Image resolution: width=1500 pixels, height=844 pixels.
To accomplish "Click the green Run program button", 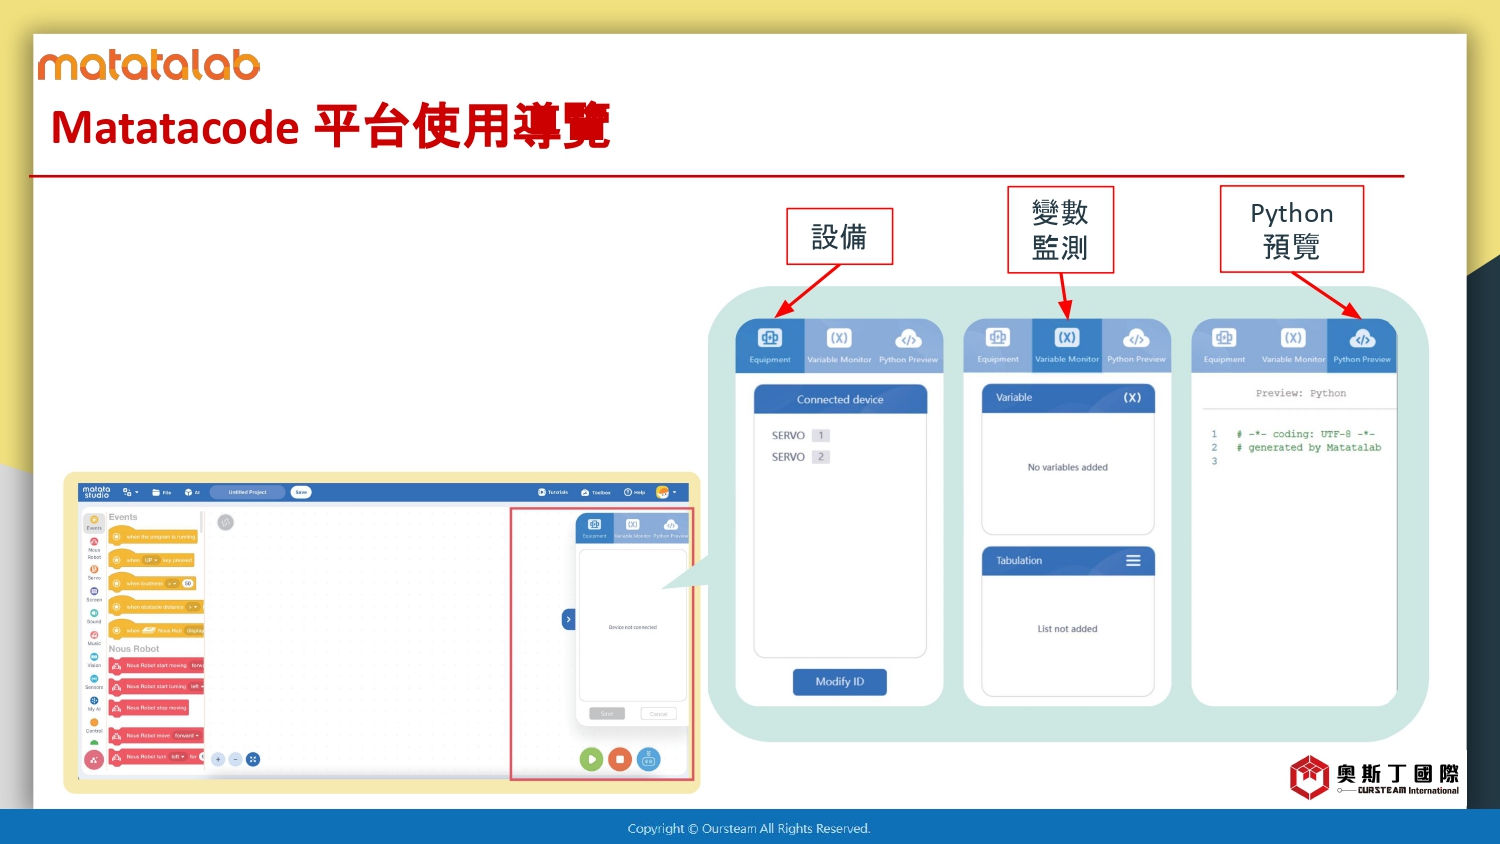I will click(592, 759).
